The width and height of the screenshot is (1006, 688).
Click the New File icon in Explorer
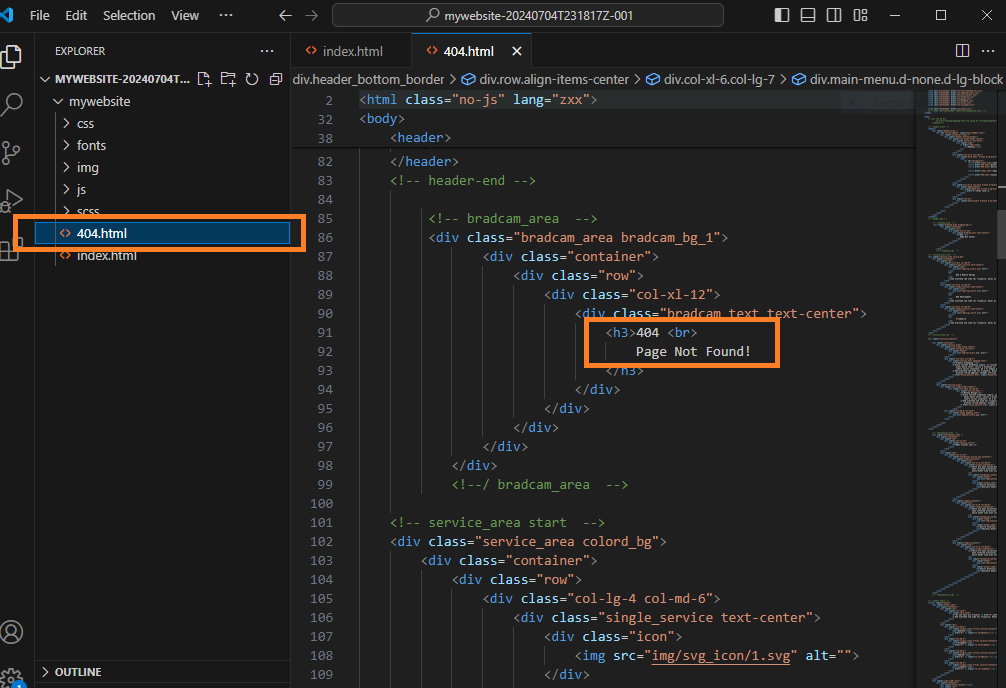(204, 79)
